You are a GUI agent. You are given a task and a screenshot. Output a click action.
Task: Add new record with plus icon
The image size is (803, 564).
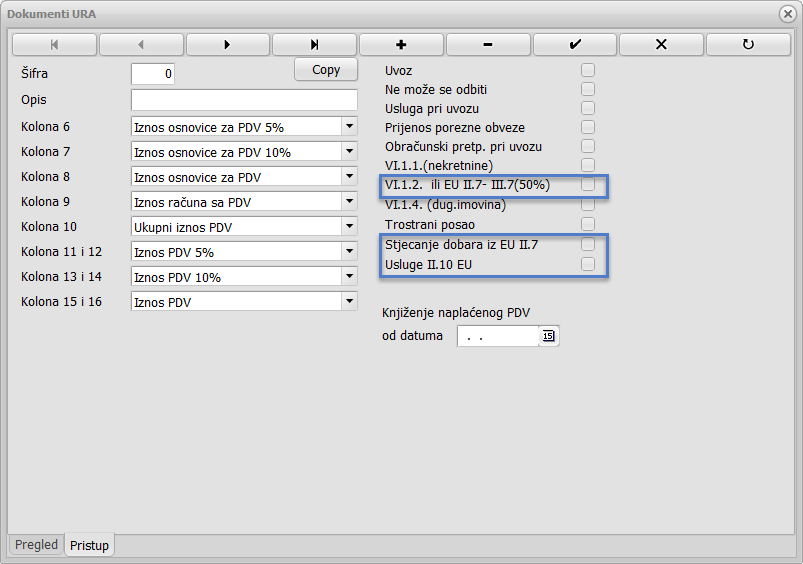402,45
